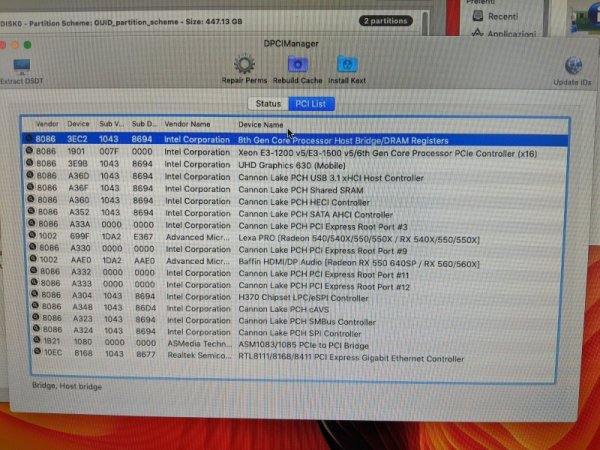This screenshot has height=450, width=600.
Task: Select the Baffin HDMI/DP Audio row
Action: click(295, 262)
